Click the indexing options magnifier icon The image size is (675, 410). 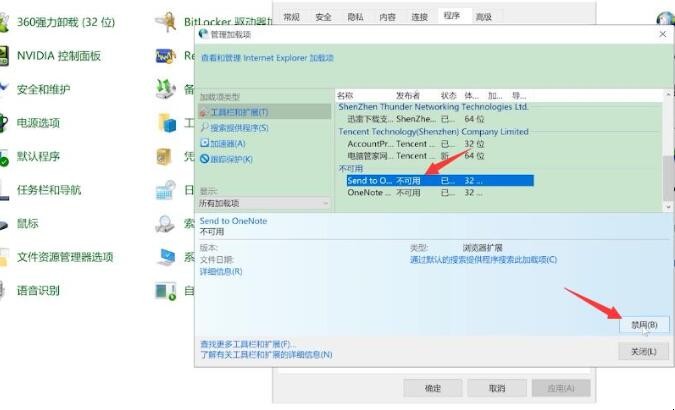165,224
